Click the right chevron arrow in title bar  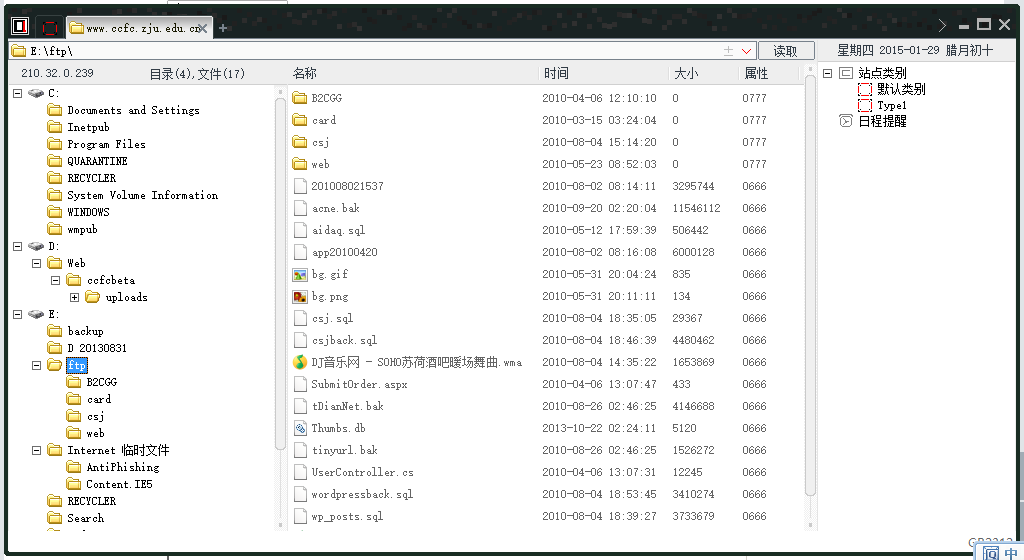coord(942,25)
